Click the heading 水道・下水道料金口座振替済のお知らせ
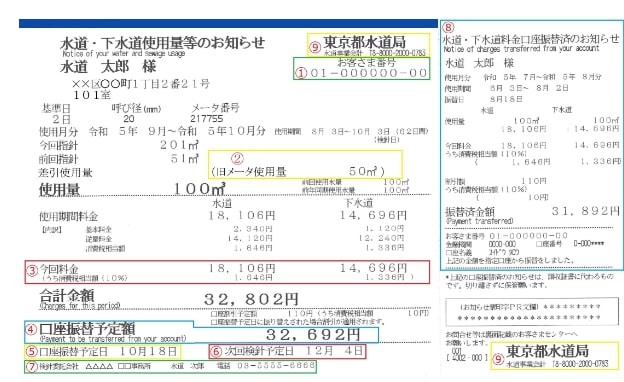This screenshot has height=382, width=624. pyautogui.click(x=531, y=39)
